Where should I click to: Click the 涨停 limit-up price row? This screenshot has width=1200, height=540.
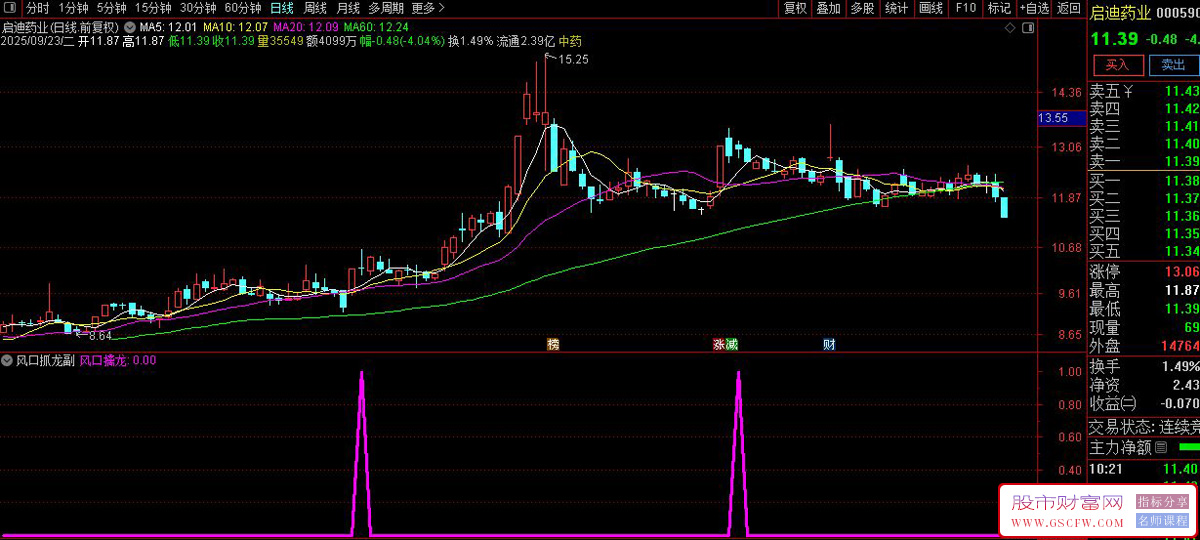(x=1143, y=272)
